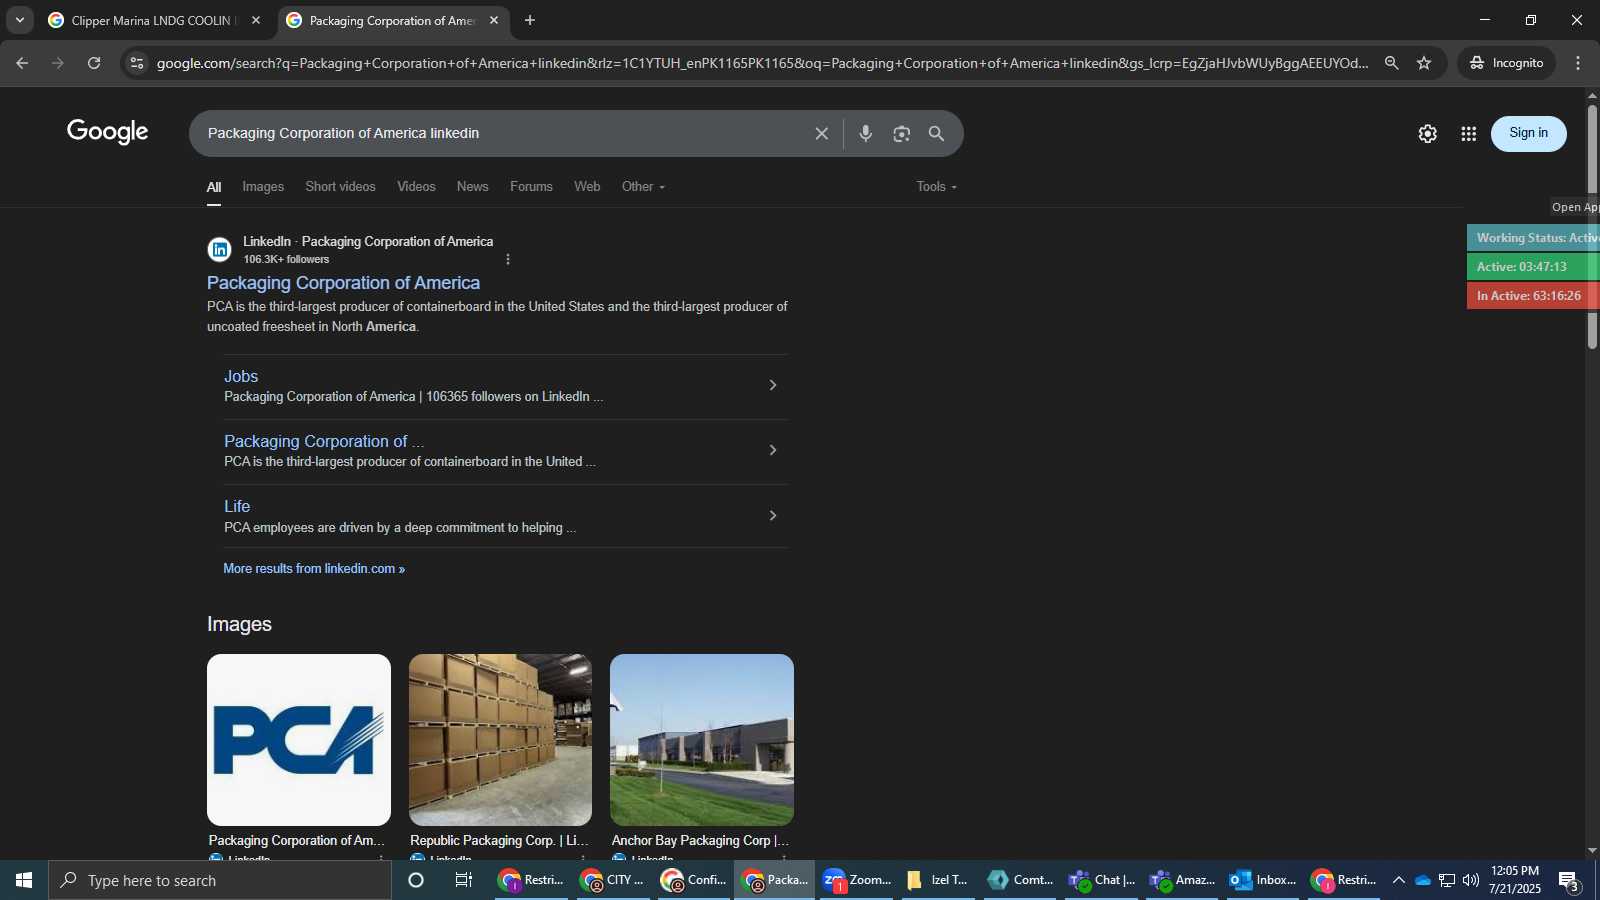Click the page vertical scrollbar
1600x900 pixels.
(1592, 225)
